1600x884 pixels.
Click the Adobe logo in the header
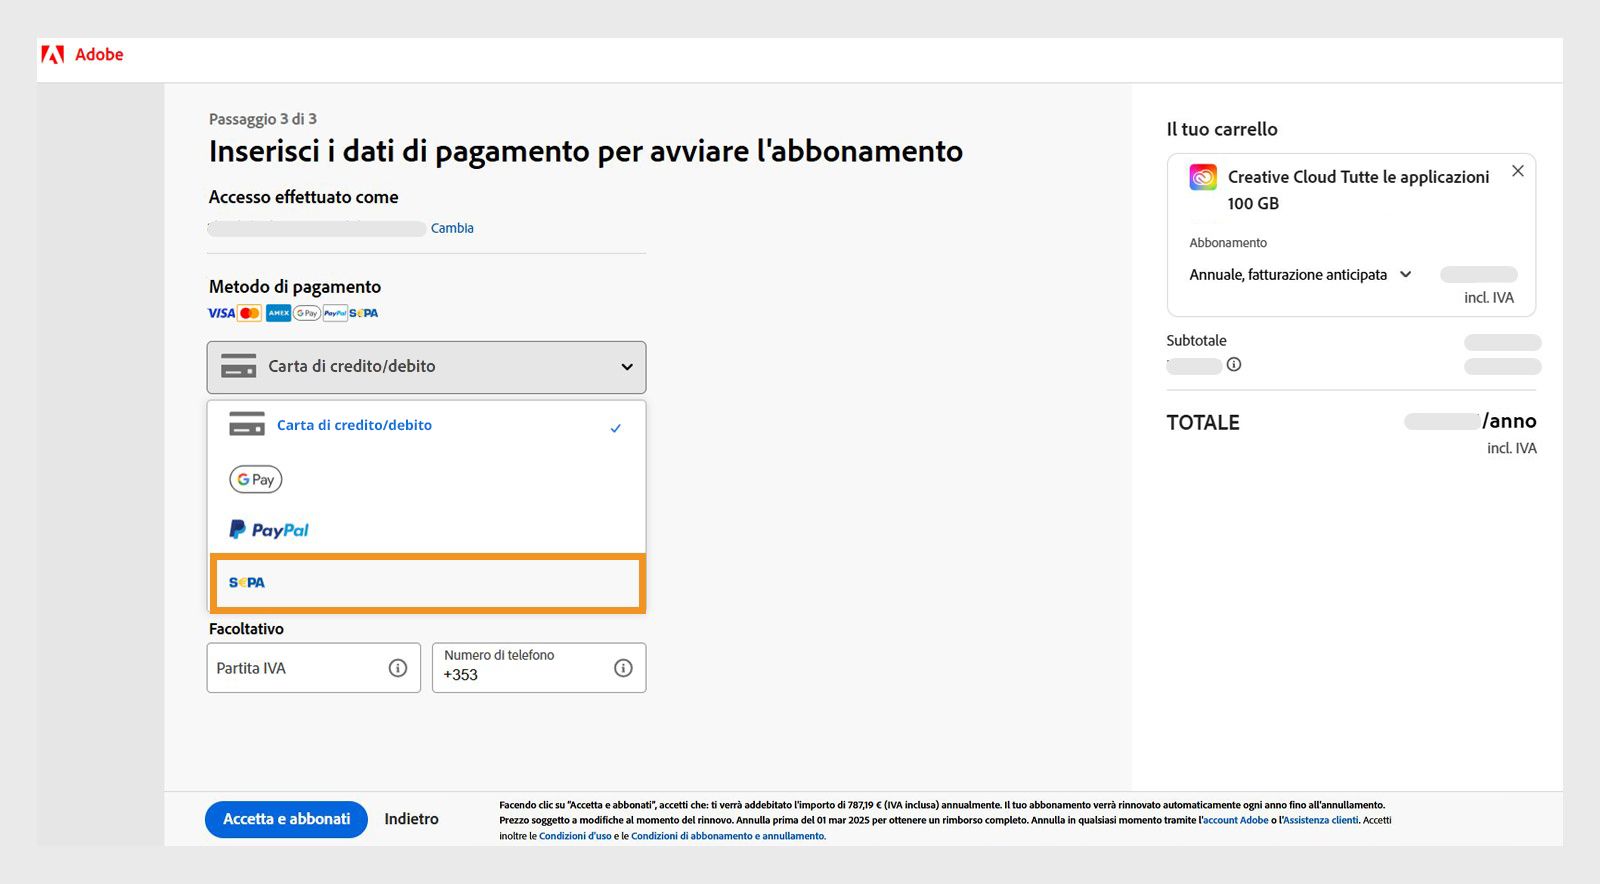coord(82,54)
